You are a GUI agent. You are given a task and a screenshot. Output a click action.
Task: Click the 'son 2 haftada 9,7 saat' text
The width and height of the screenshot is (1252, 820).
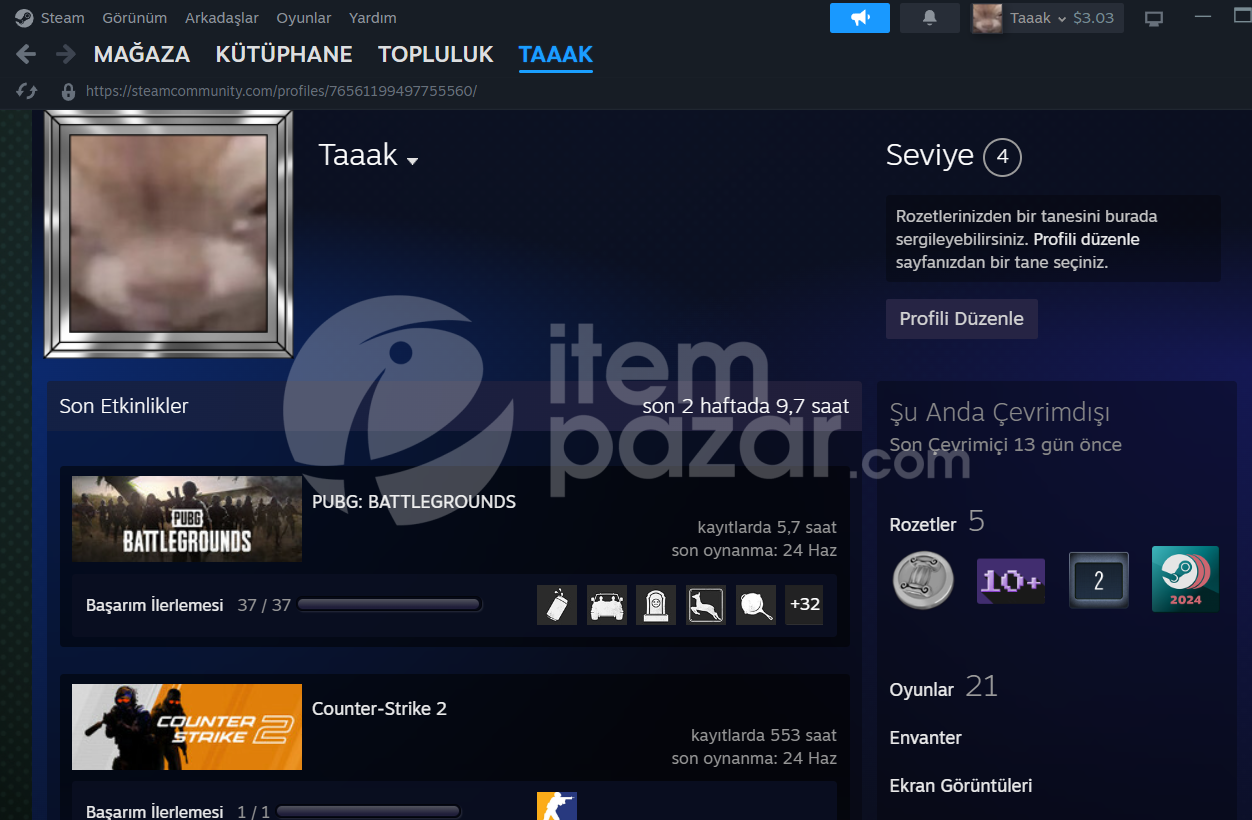click(x=746, y=406)
